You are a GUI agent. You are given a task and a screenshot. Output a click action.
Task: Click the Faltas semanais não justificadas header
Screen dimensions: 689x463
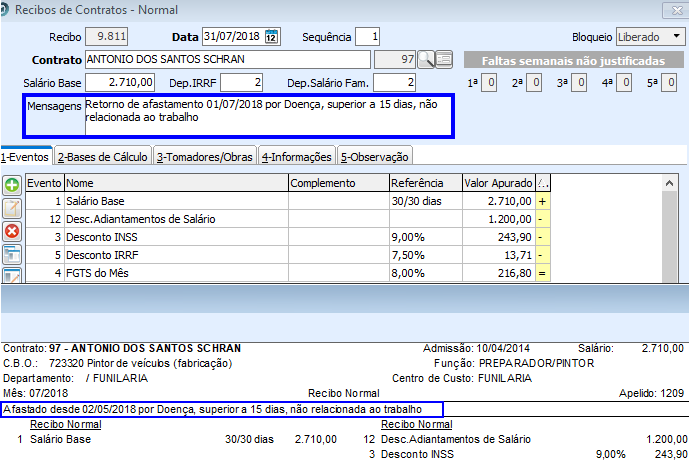[x=573, y=61]
